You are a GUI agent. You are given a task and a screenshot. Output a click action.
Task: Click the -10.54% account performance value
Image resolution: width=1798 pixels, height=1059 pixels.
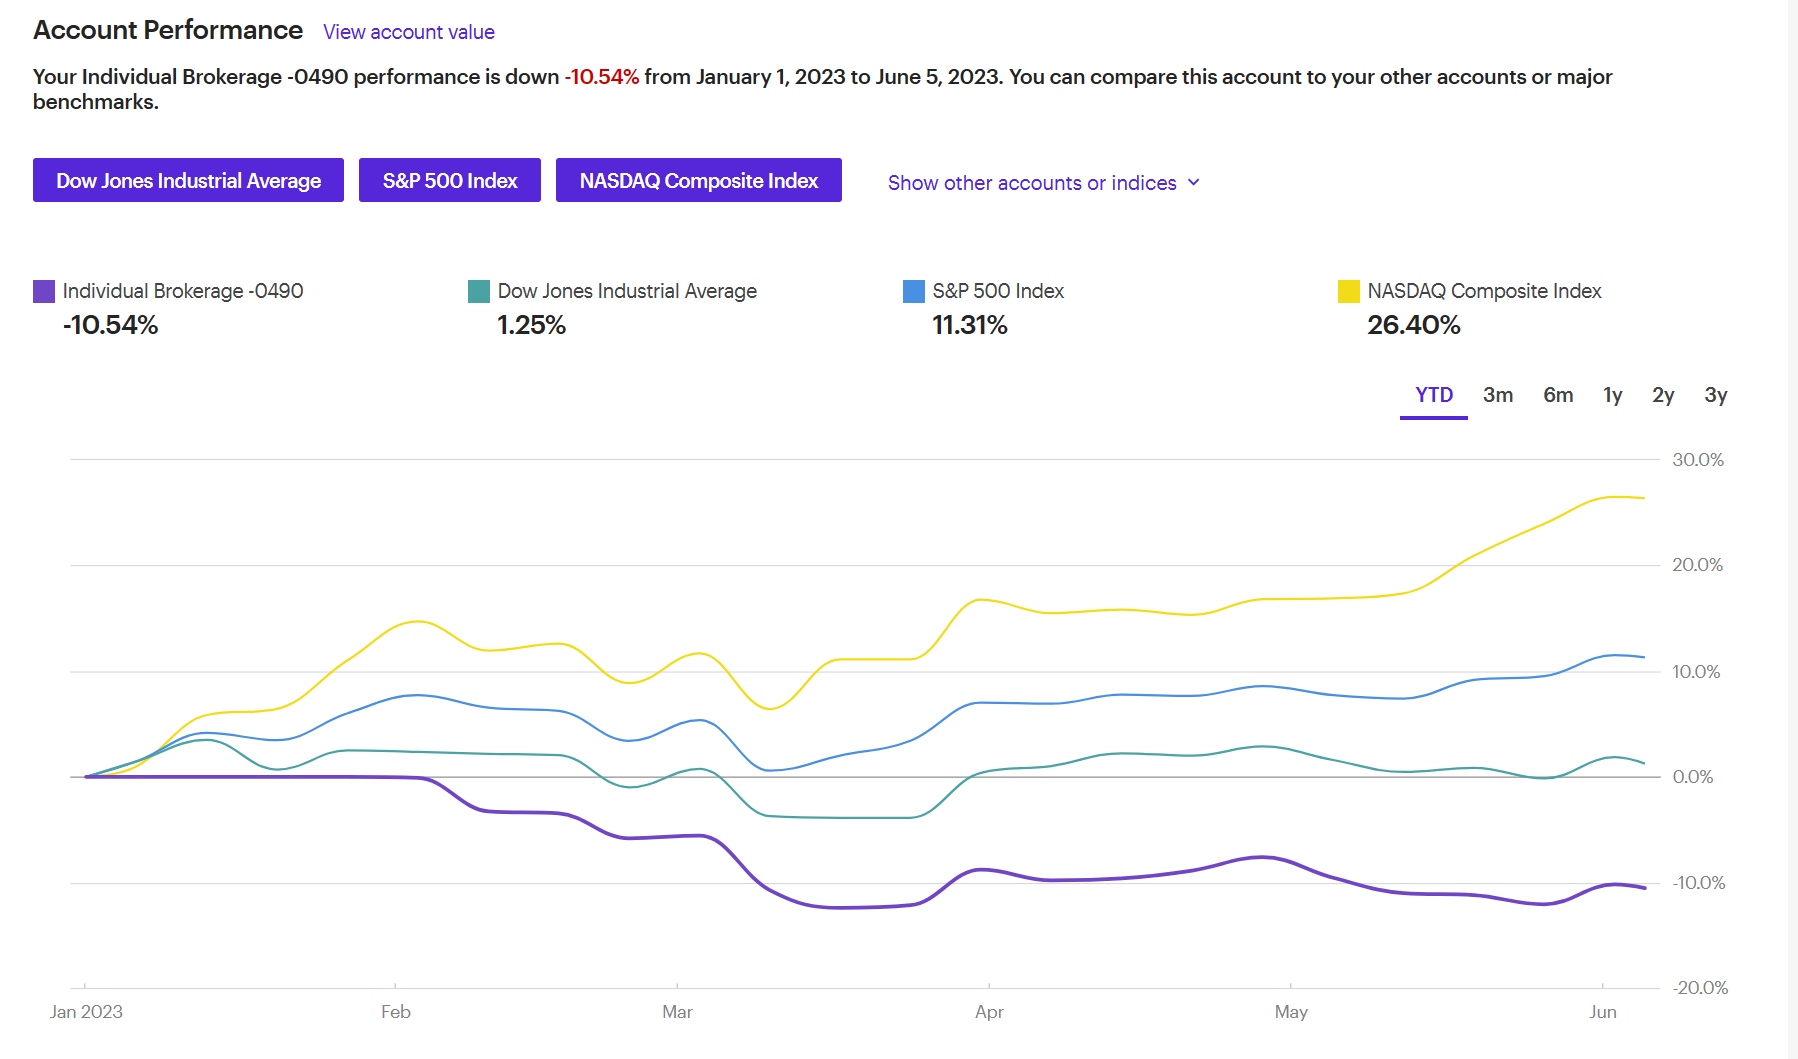[110, 324]
